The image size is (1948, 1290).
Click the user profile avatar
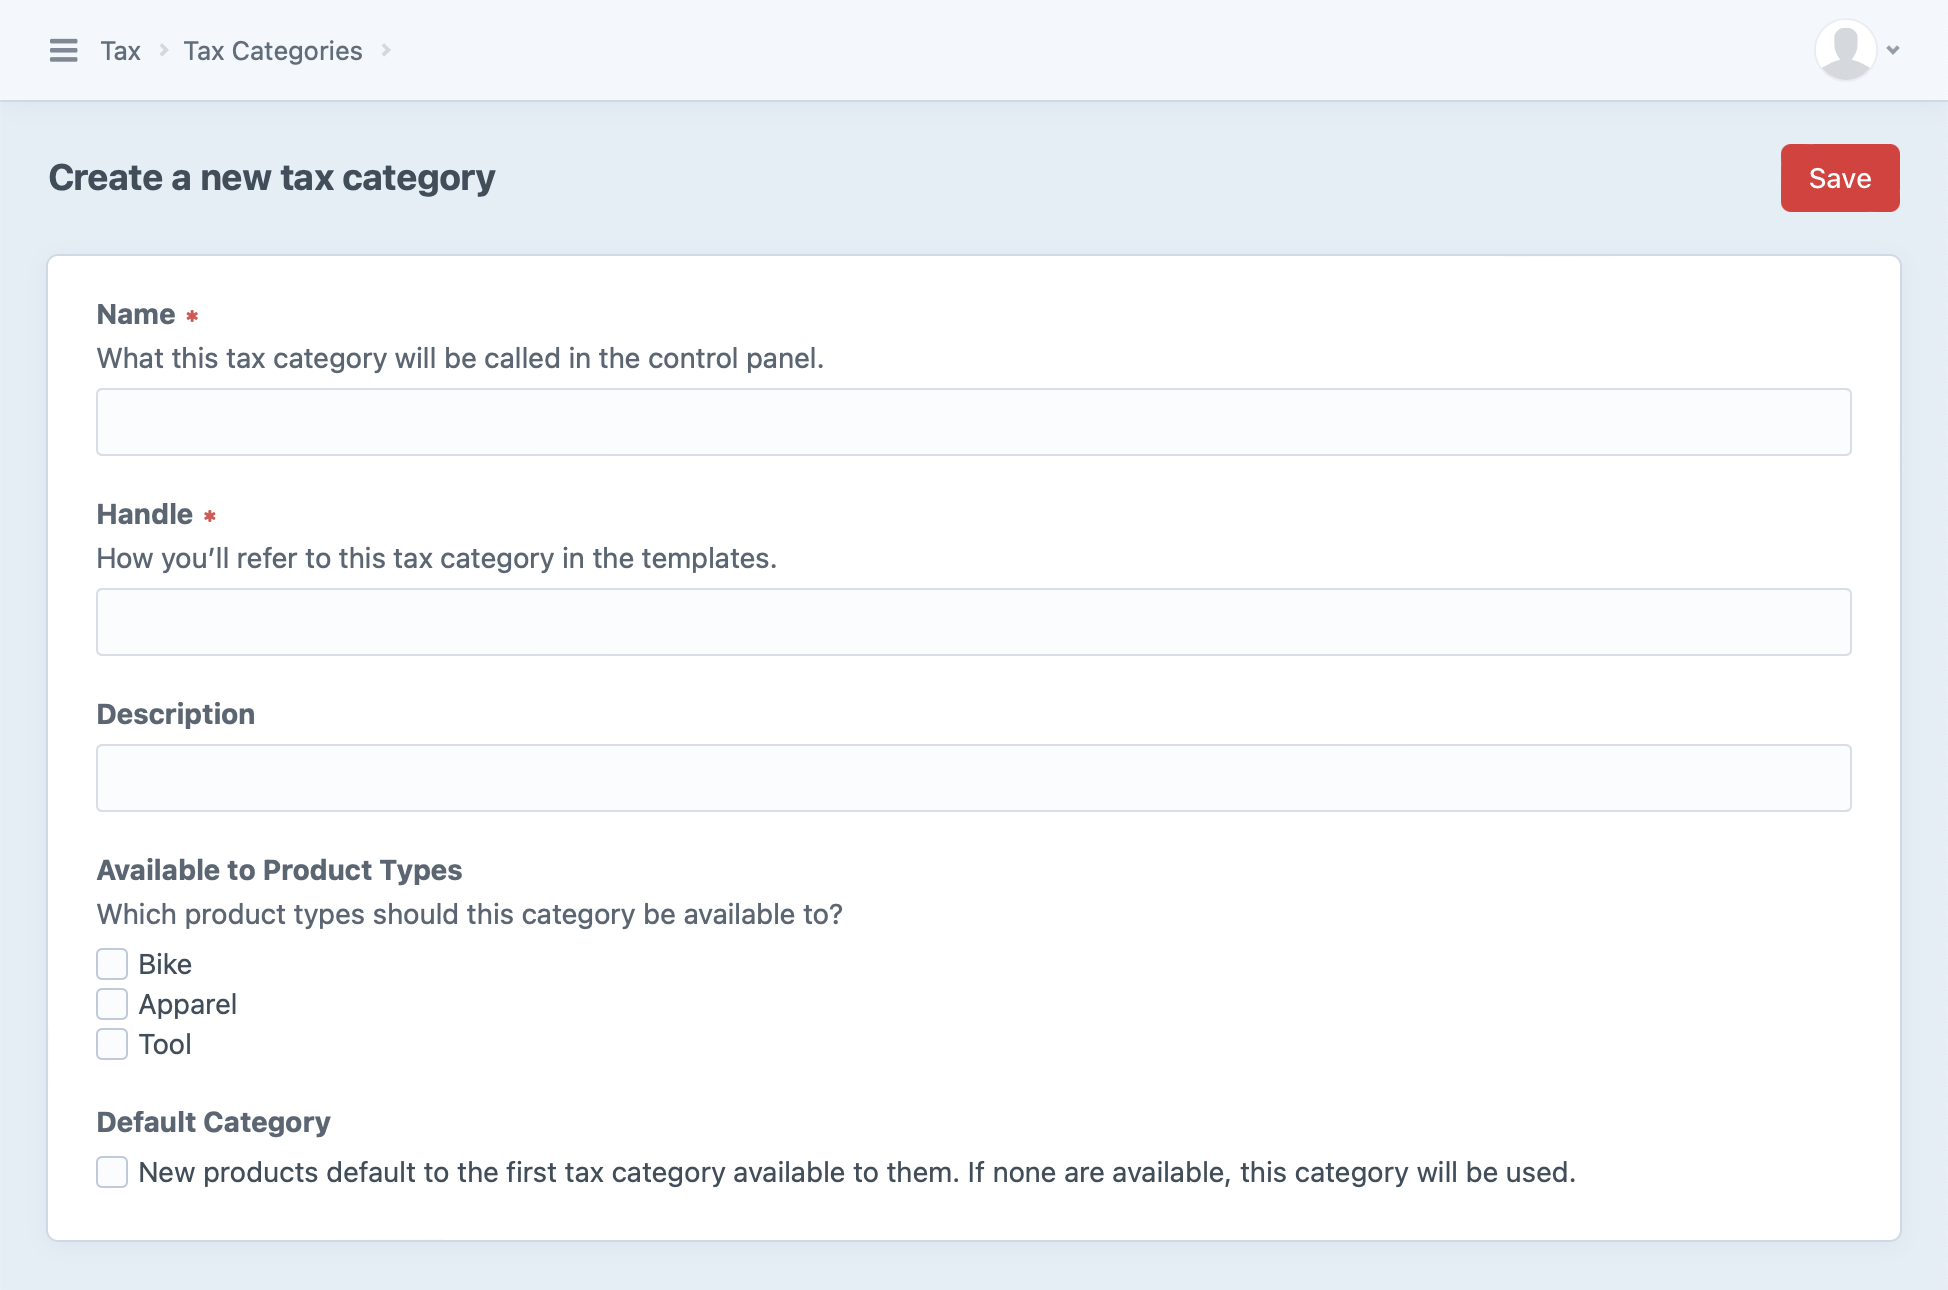pyautogui.click(x=1843, y=47)
